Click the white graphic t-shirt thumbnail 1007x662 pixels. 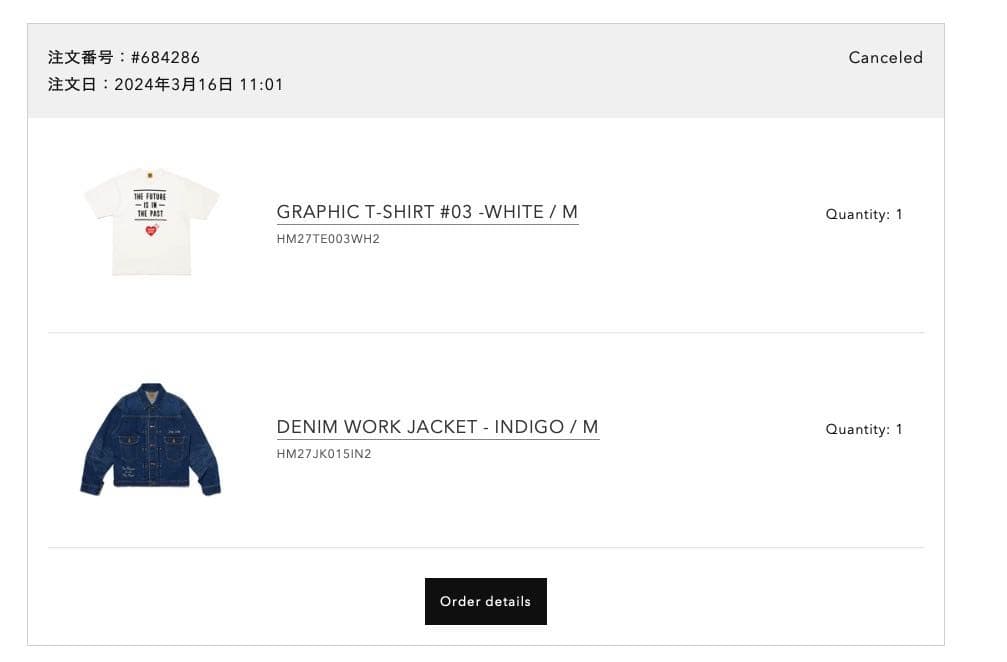pos(151,222)
